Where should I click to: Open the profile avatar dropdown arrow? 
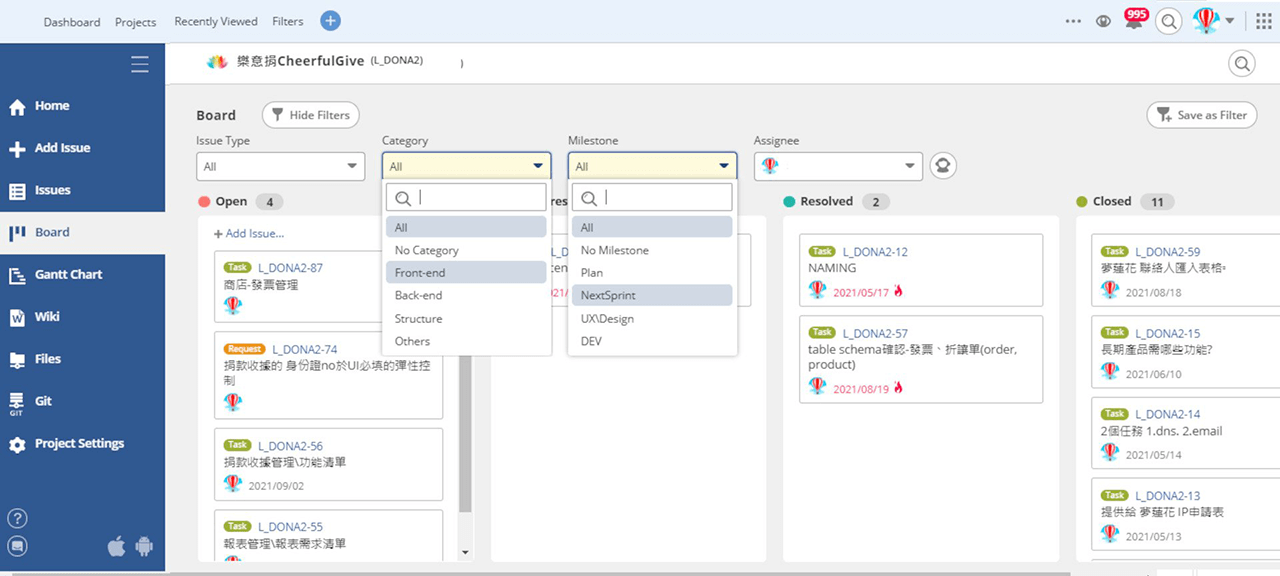[x=1229, y=20]
